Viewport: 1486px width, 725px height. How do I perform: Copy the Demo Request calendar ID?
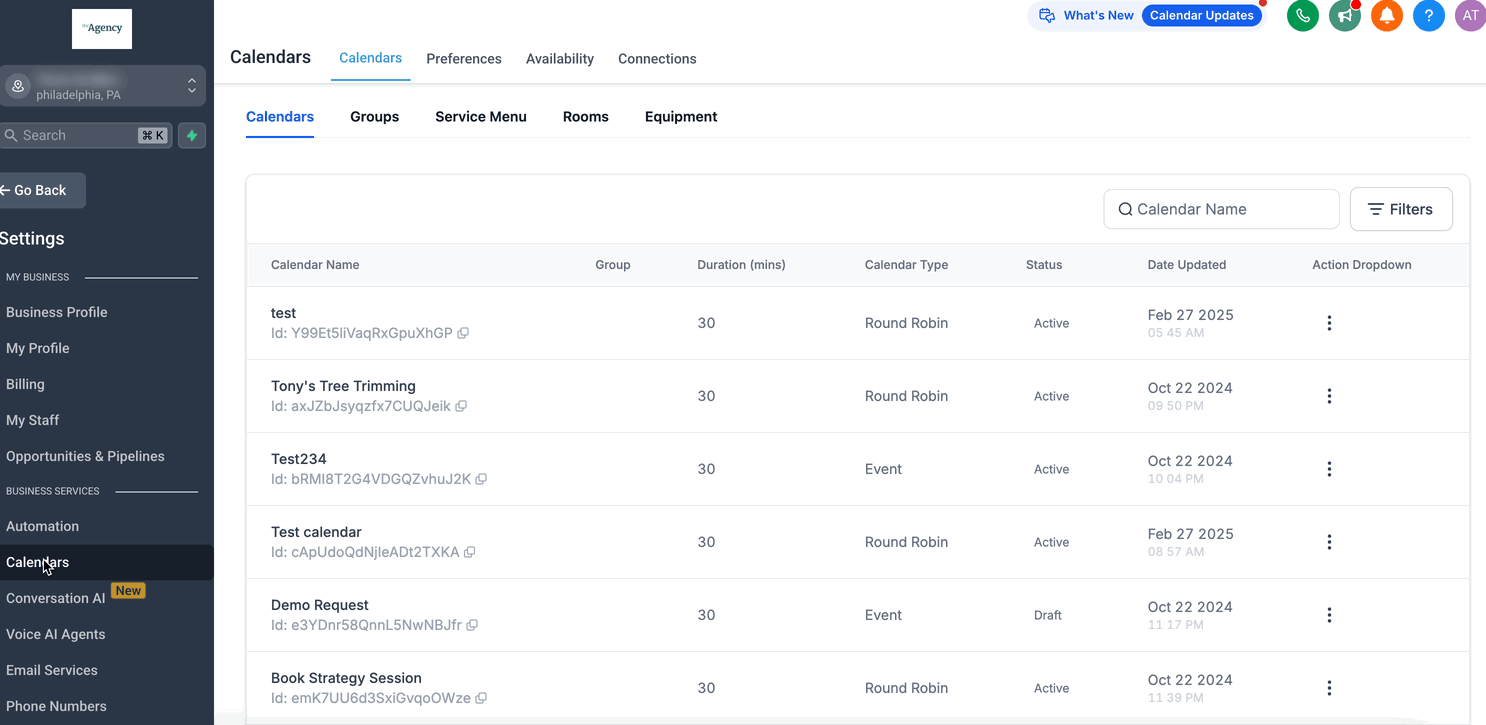tap(472, 625)
